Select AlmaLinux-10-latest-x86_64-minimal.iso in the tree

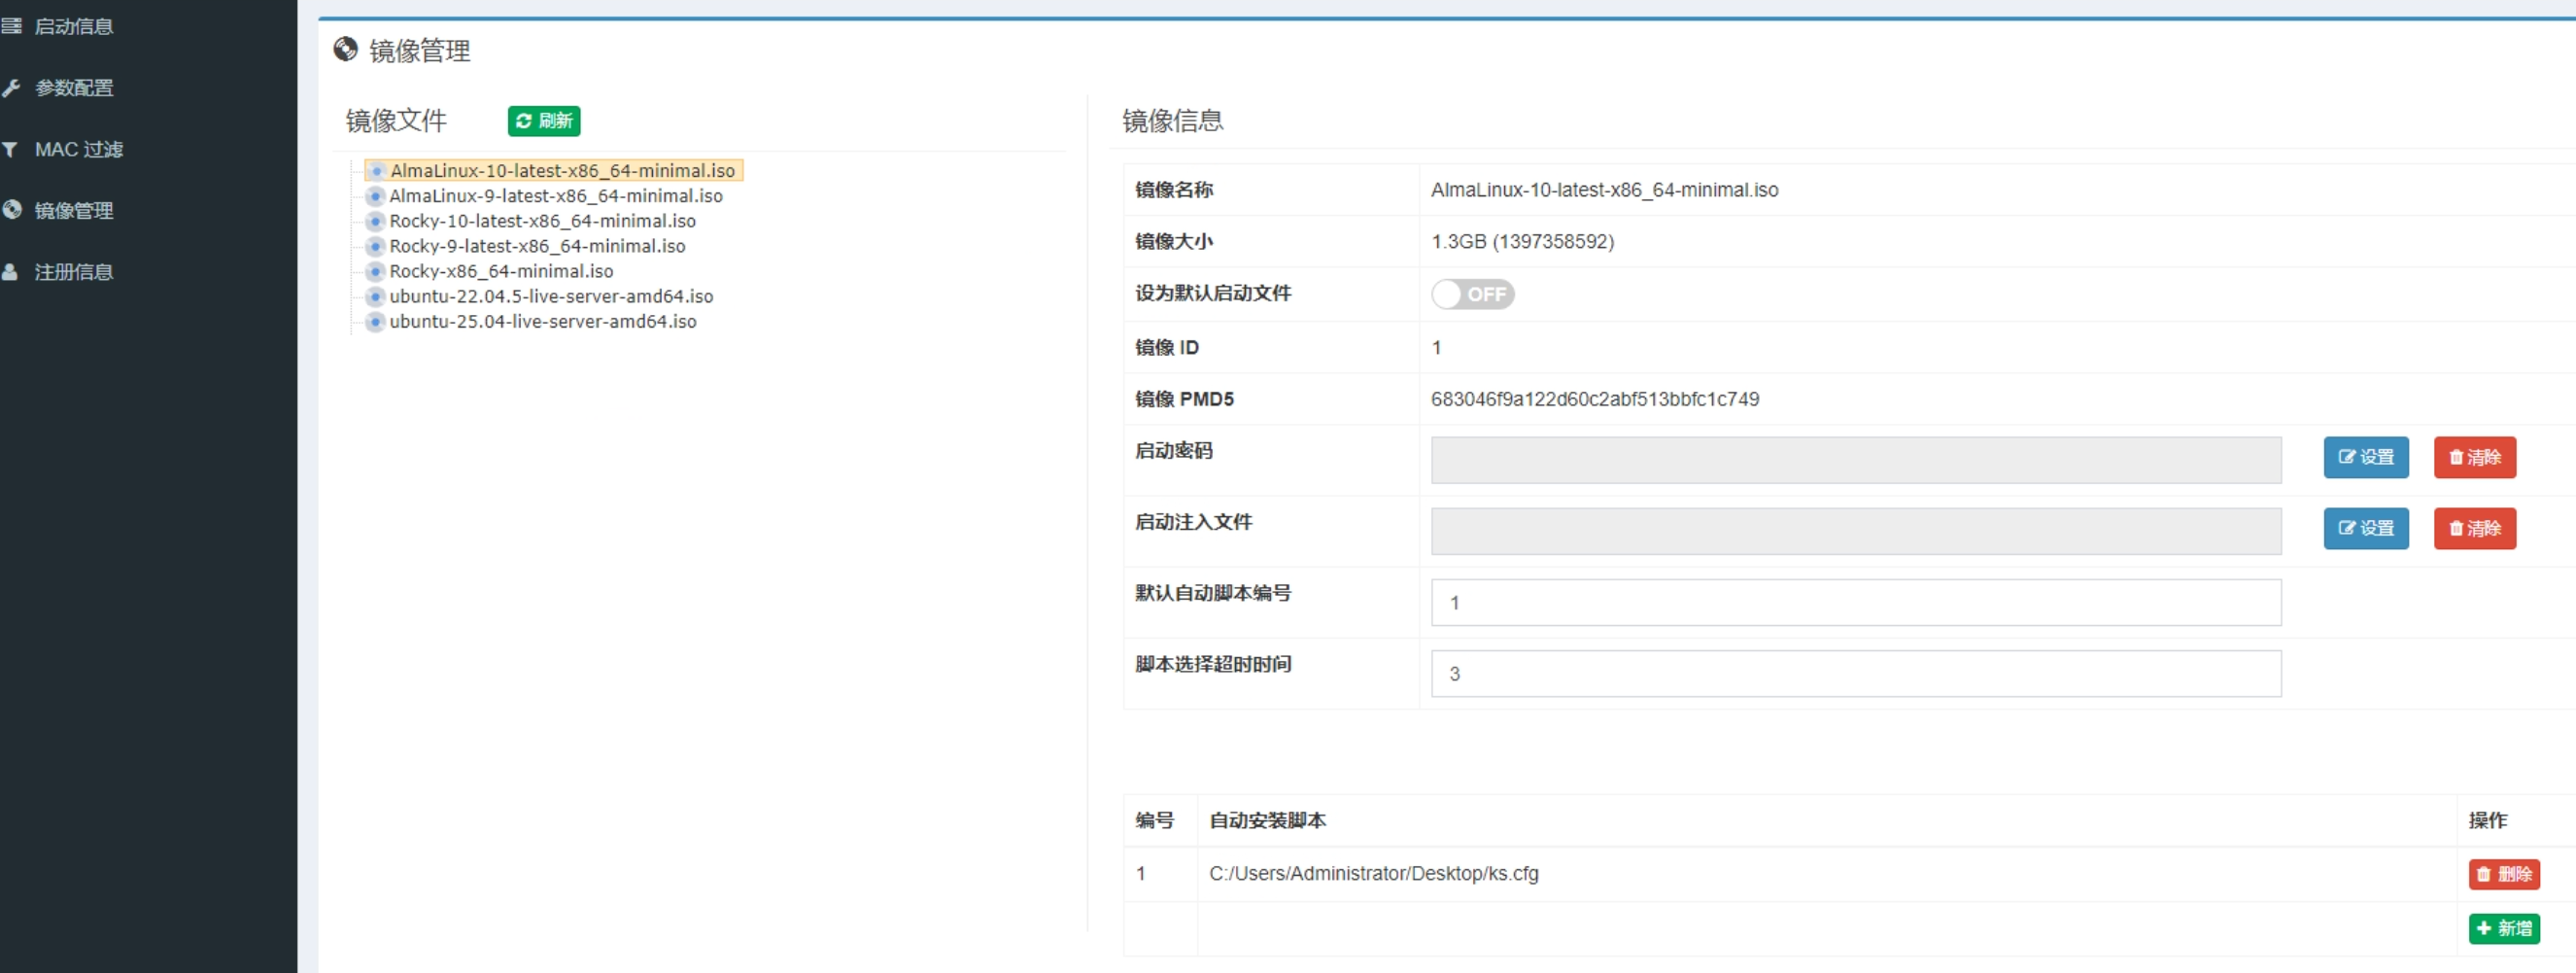click(562, 171)
